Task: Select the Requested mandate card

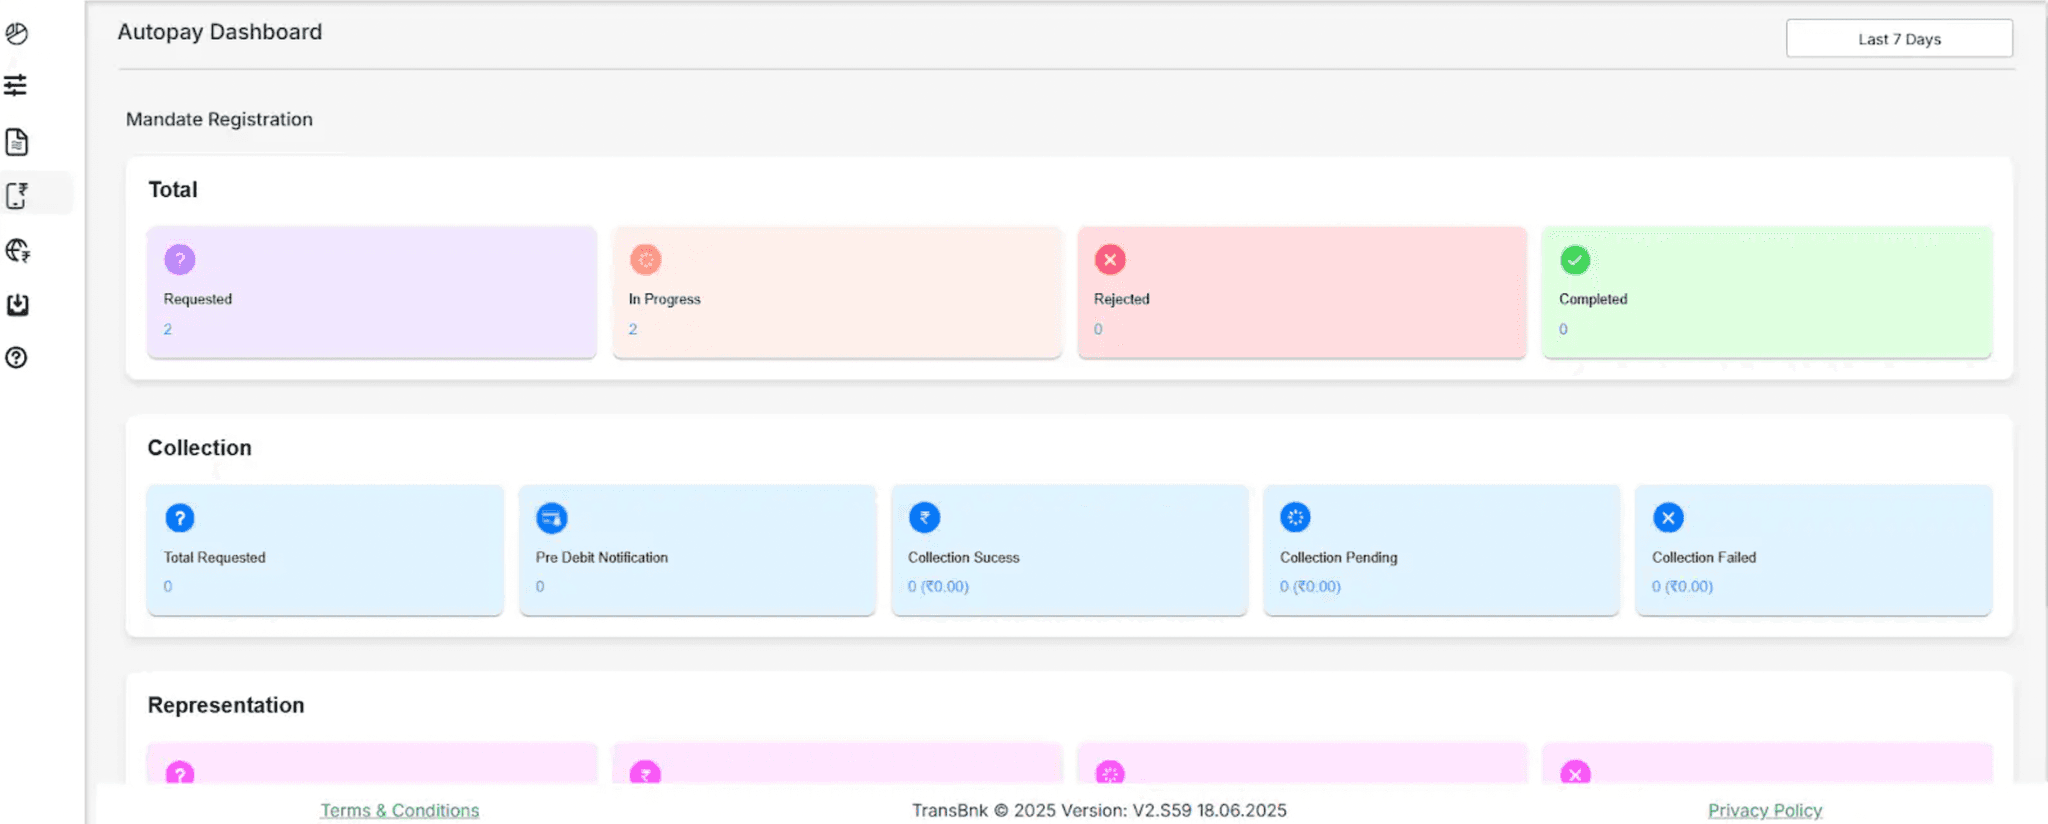Action: coord(371,292)
